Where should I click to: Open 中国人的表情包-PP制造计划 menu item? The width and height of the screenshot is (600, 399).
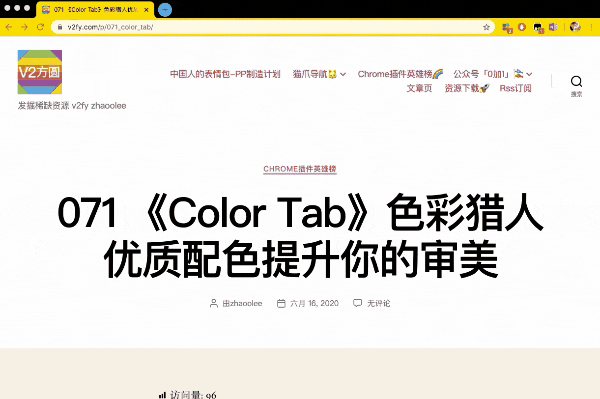(225, 74)
